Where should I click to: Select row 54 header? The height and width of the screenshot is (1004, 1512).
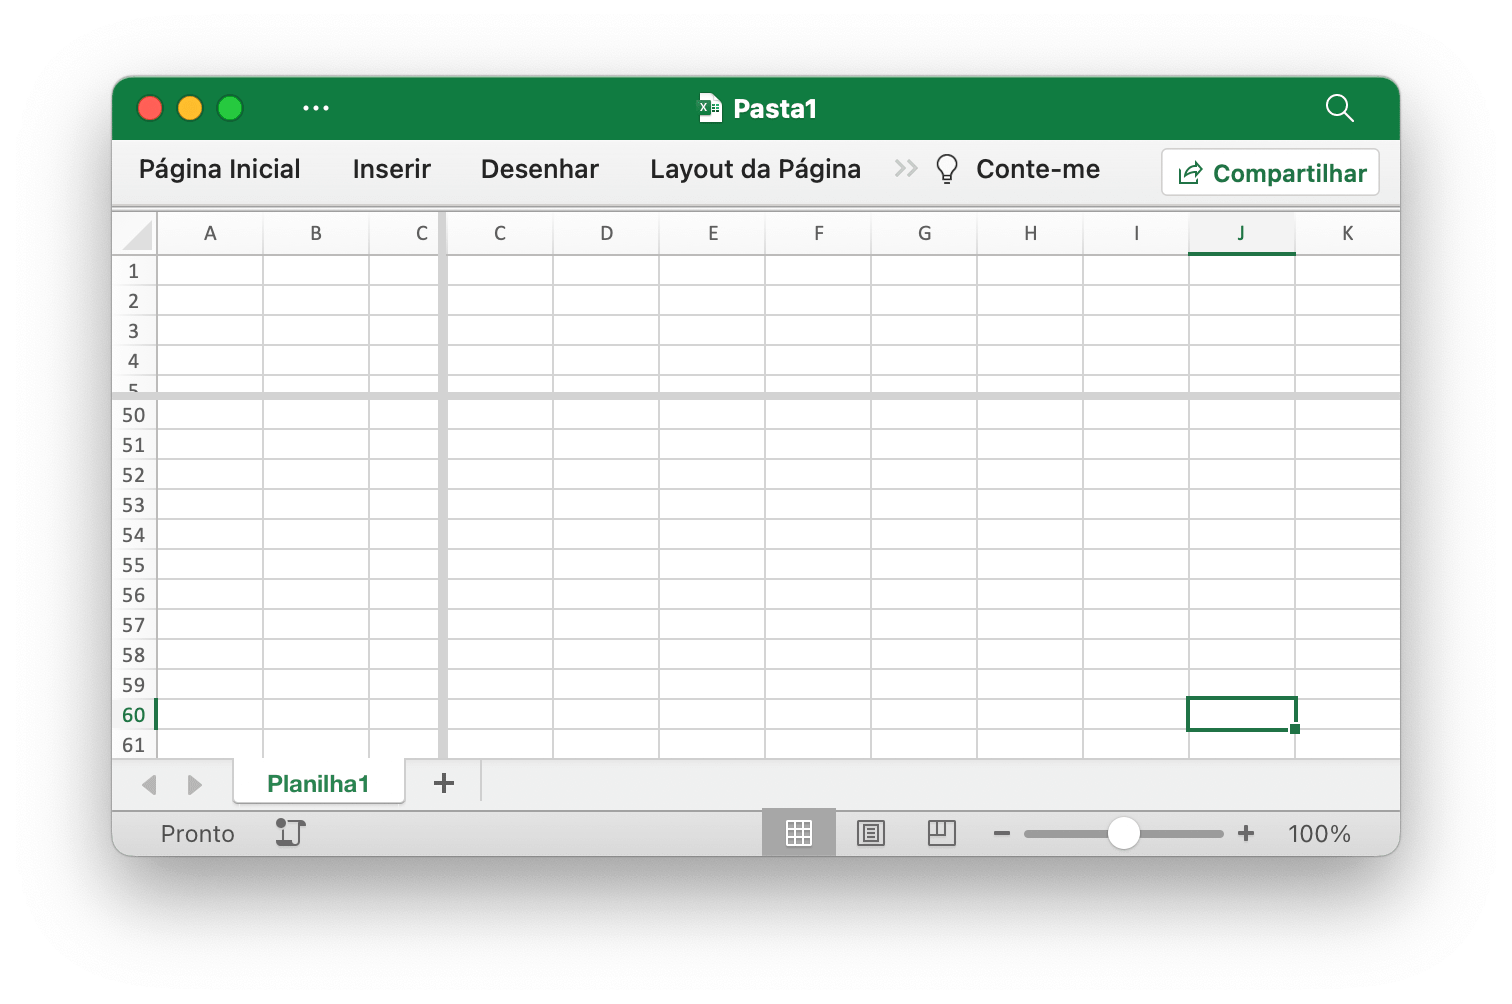(134, 535)
